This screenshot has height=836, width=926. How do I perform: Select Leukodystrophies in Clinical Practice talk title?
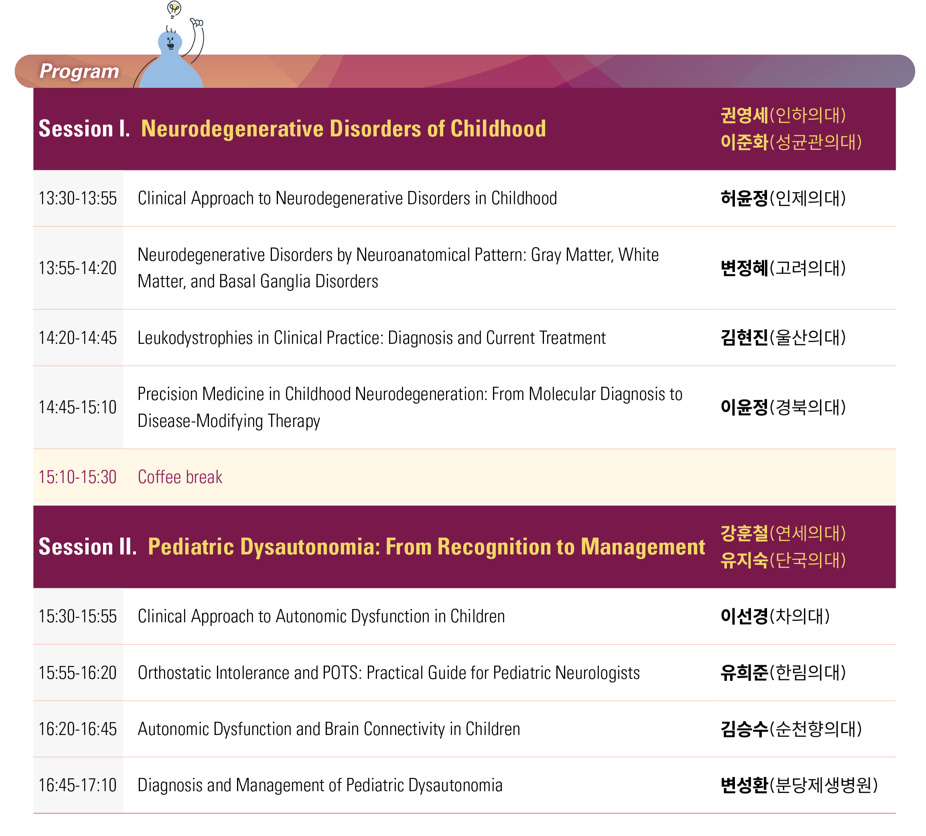(371, 338)
